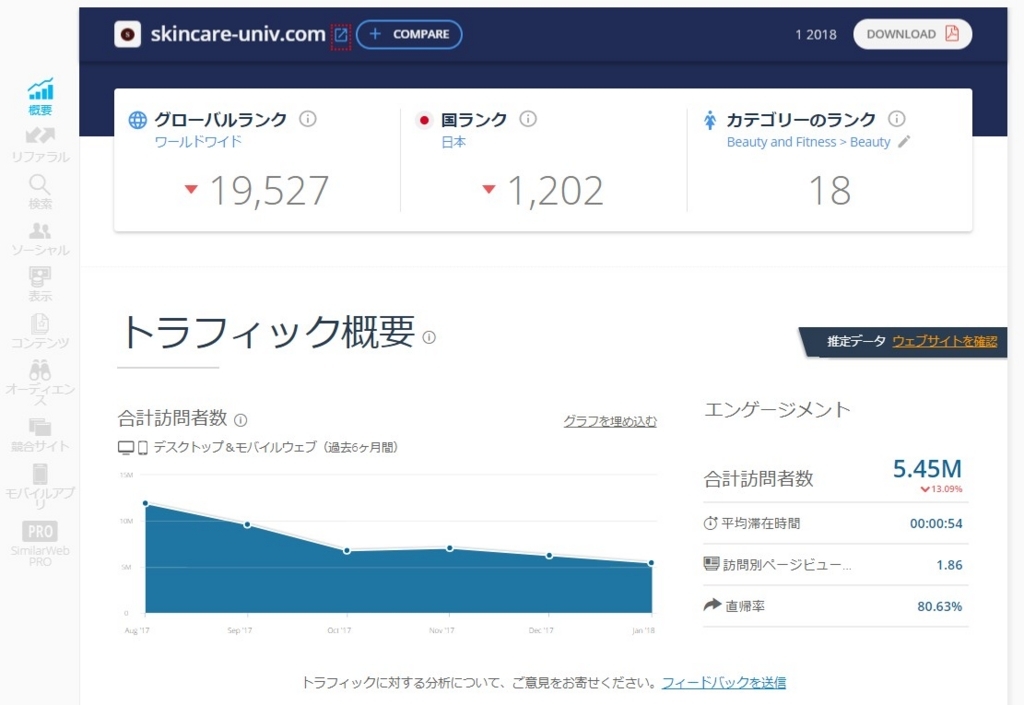The height and width of the screenshot is (705, 1024).
Task: Click the ワールドワイド link
Action: [198, 142]
